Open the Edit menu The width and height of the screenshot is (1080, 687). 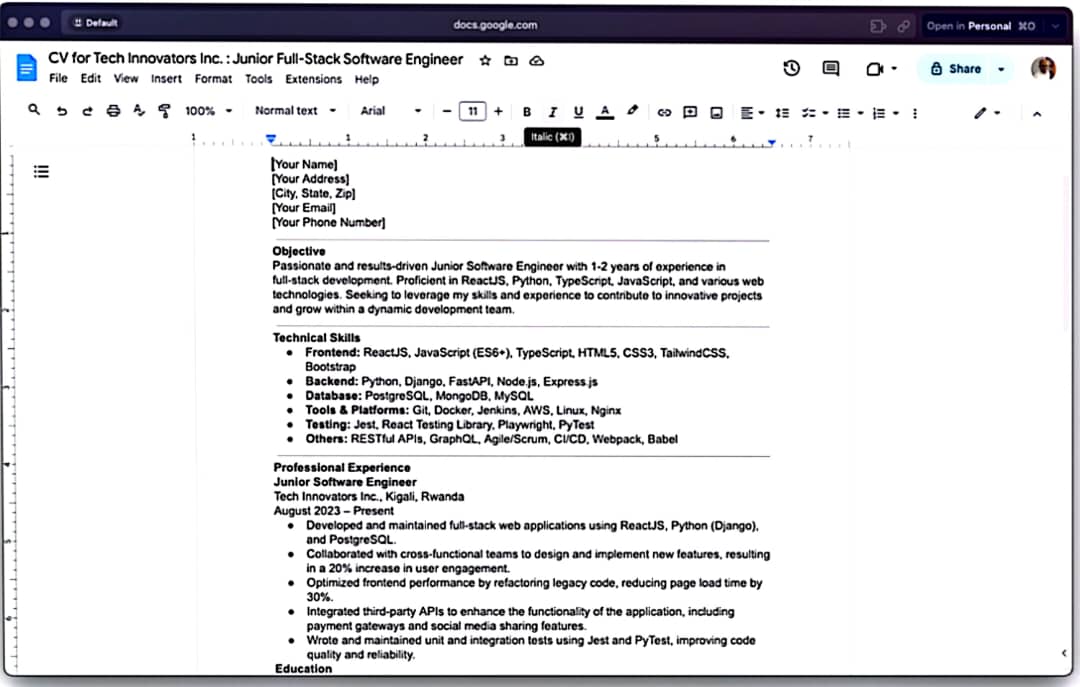pyautogui.click(x=90, y=79)
